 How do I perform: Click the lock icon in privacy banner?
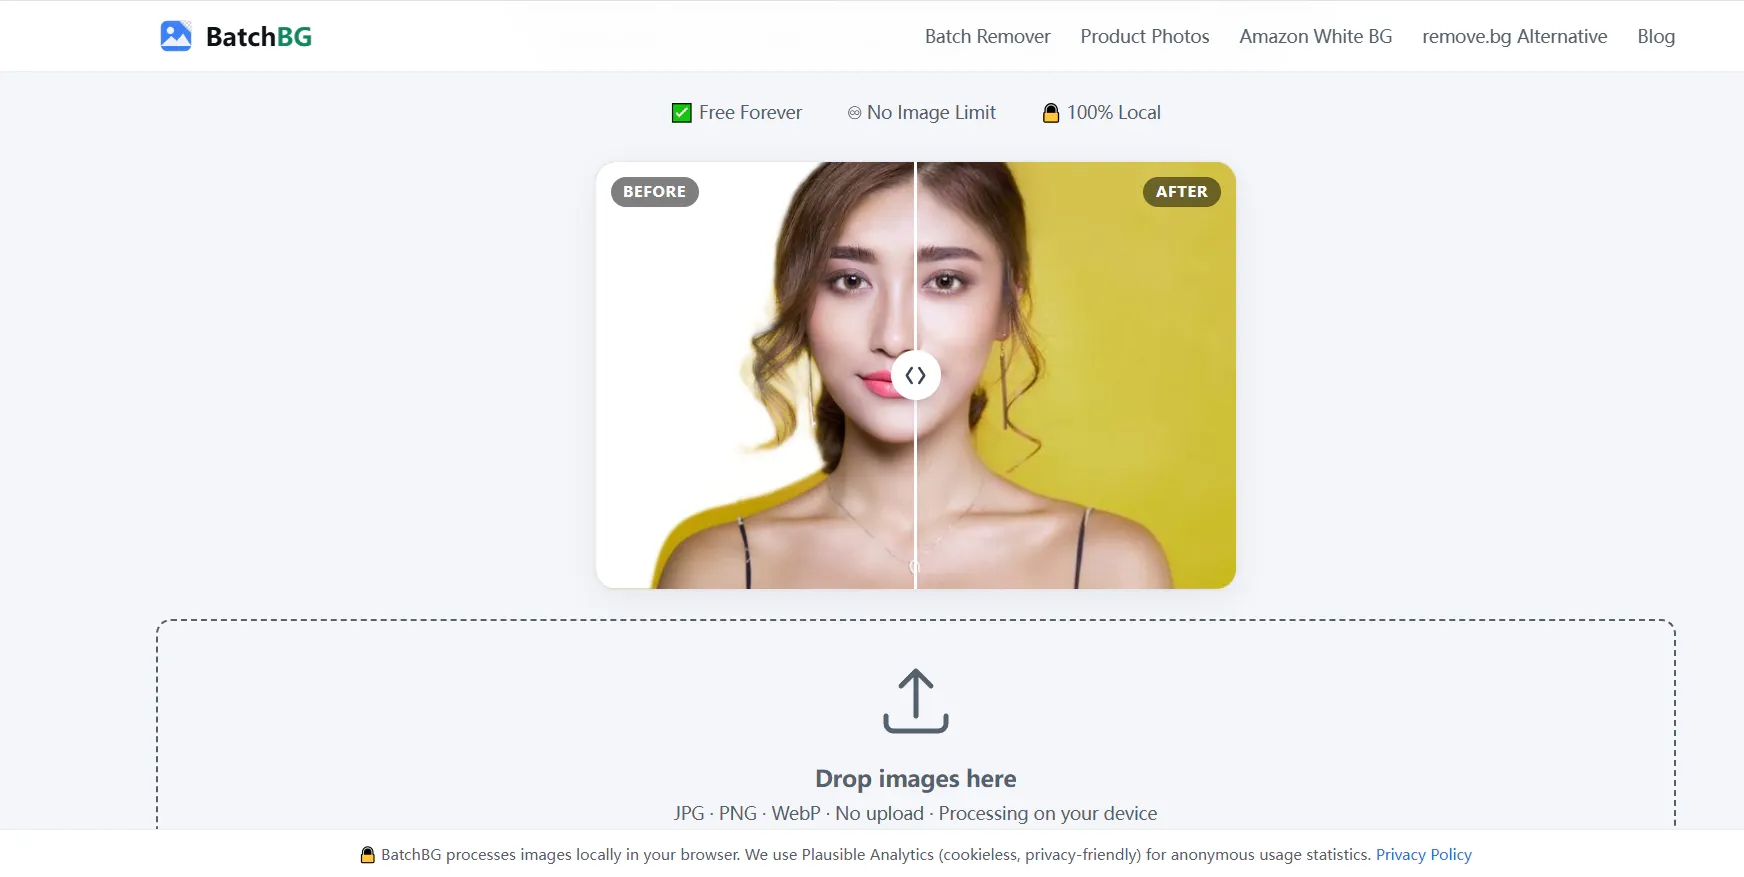(368, 855)
